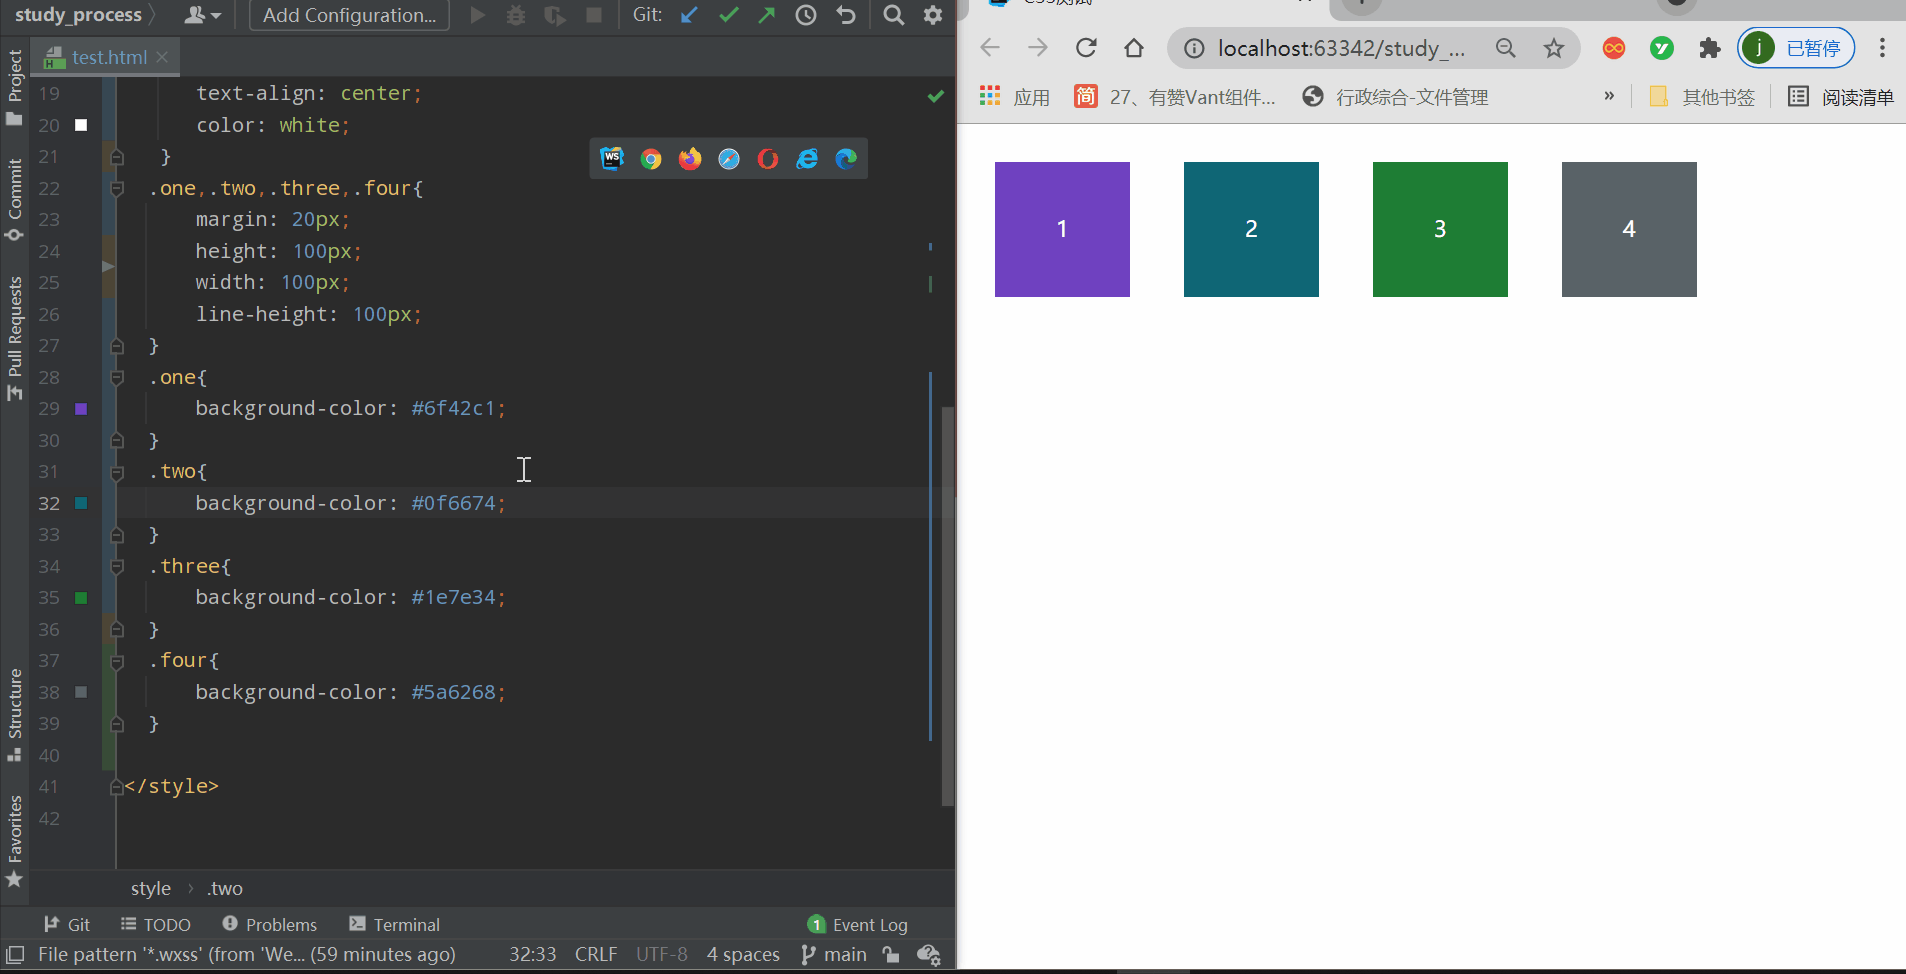Open UTF-8 encoding selector

coord(662,955)
